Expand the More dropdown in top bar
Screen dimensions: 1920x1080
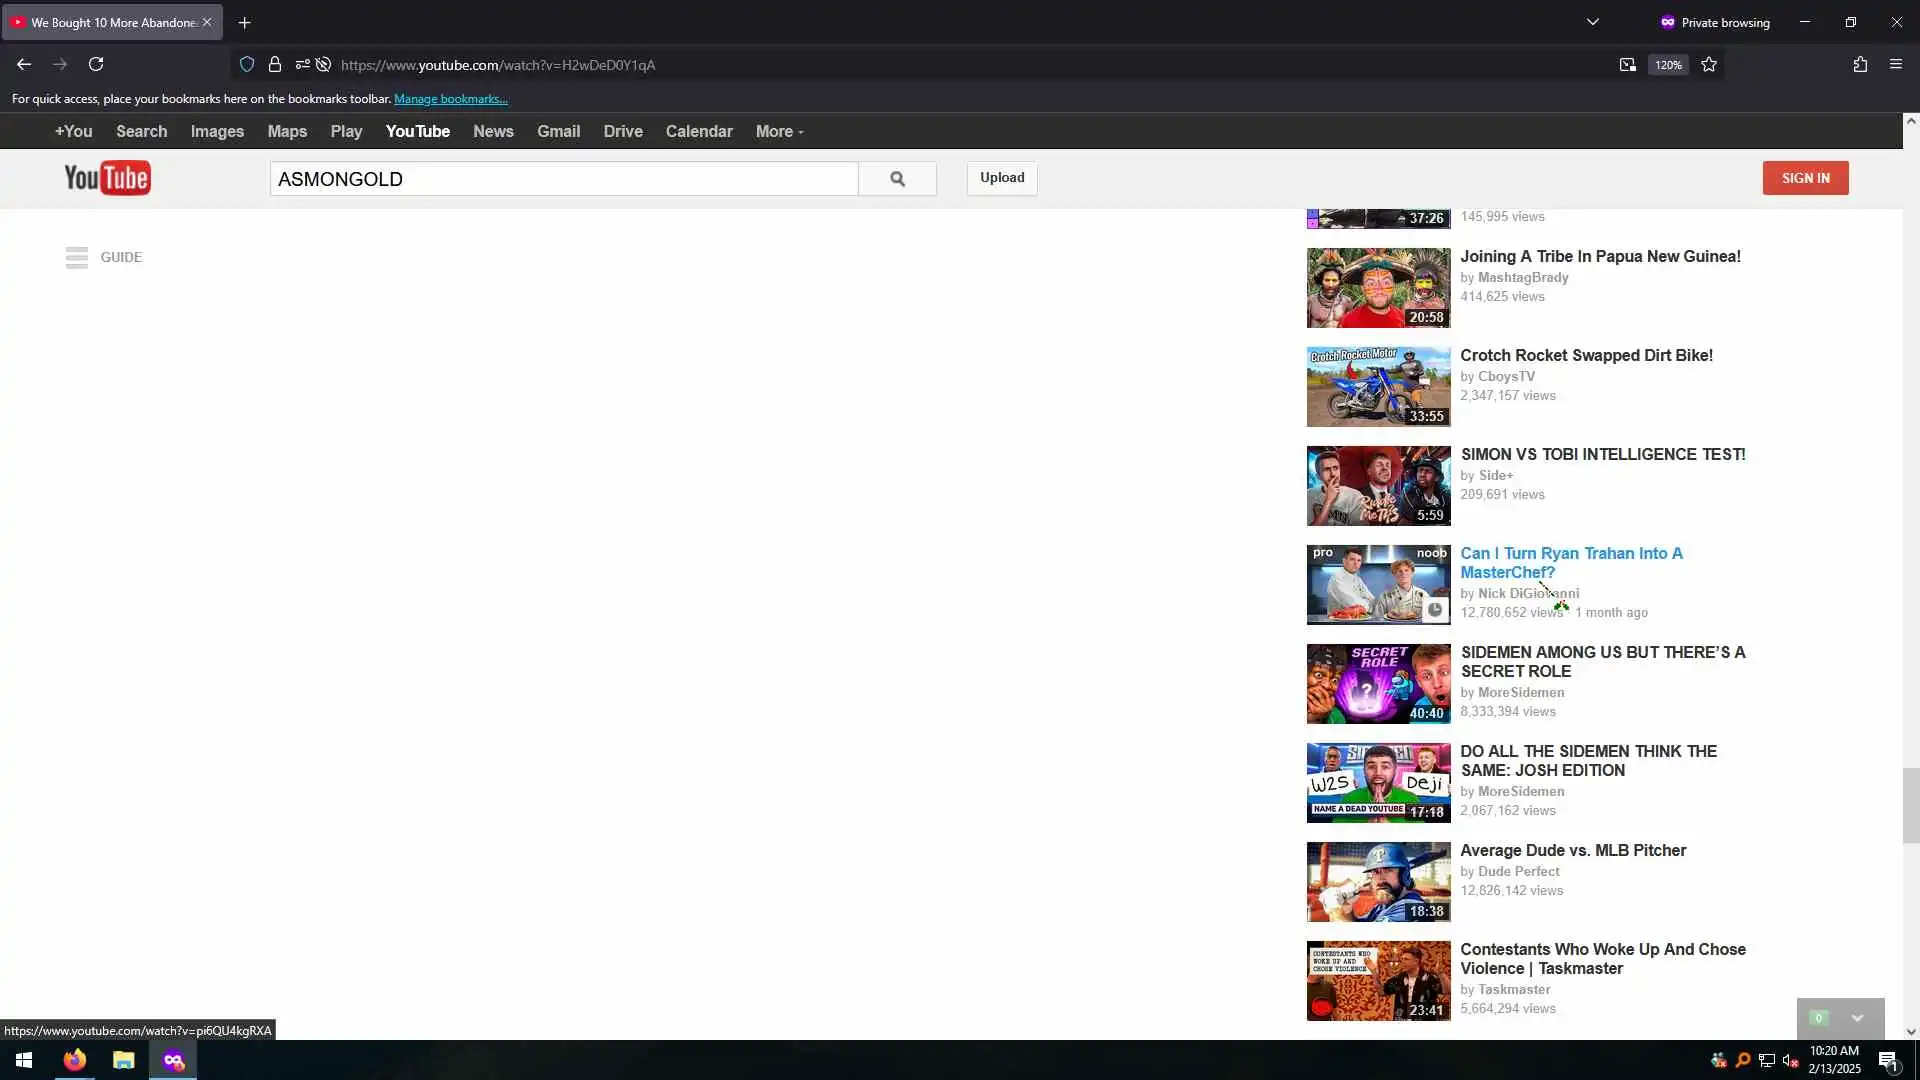coord(779,132)
